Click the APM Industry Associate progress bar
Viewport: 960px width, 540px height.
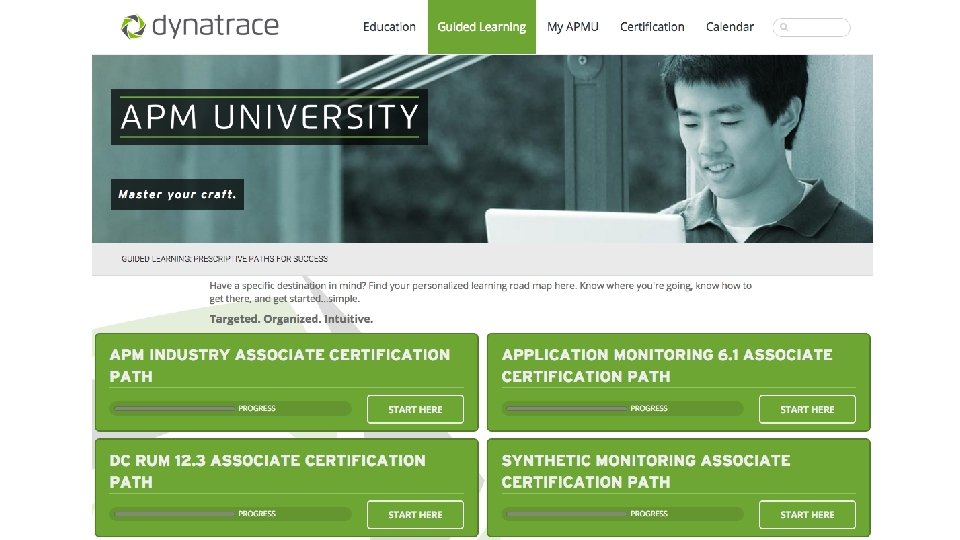(231, 408)
